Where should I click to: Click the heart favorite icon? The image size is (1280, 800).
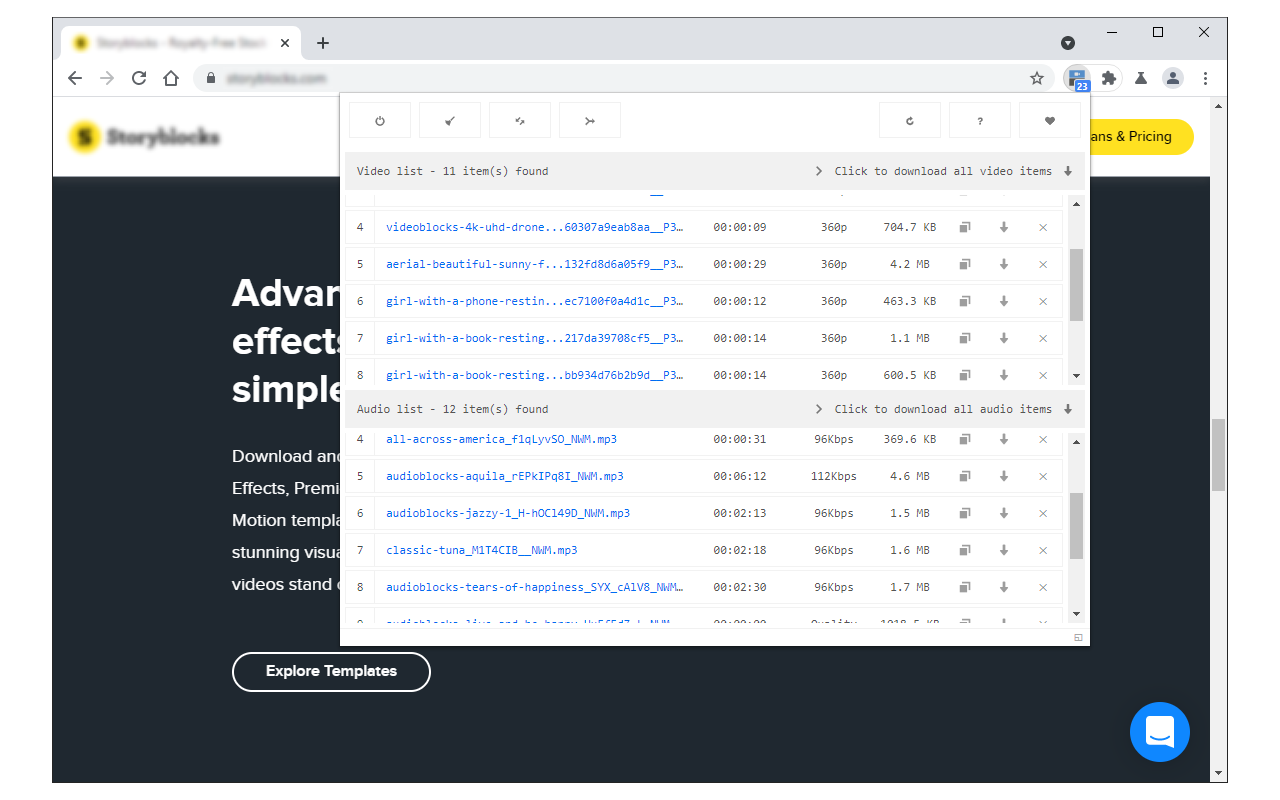tap(1049, 119)
